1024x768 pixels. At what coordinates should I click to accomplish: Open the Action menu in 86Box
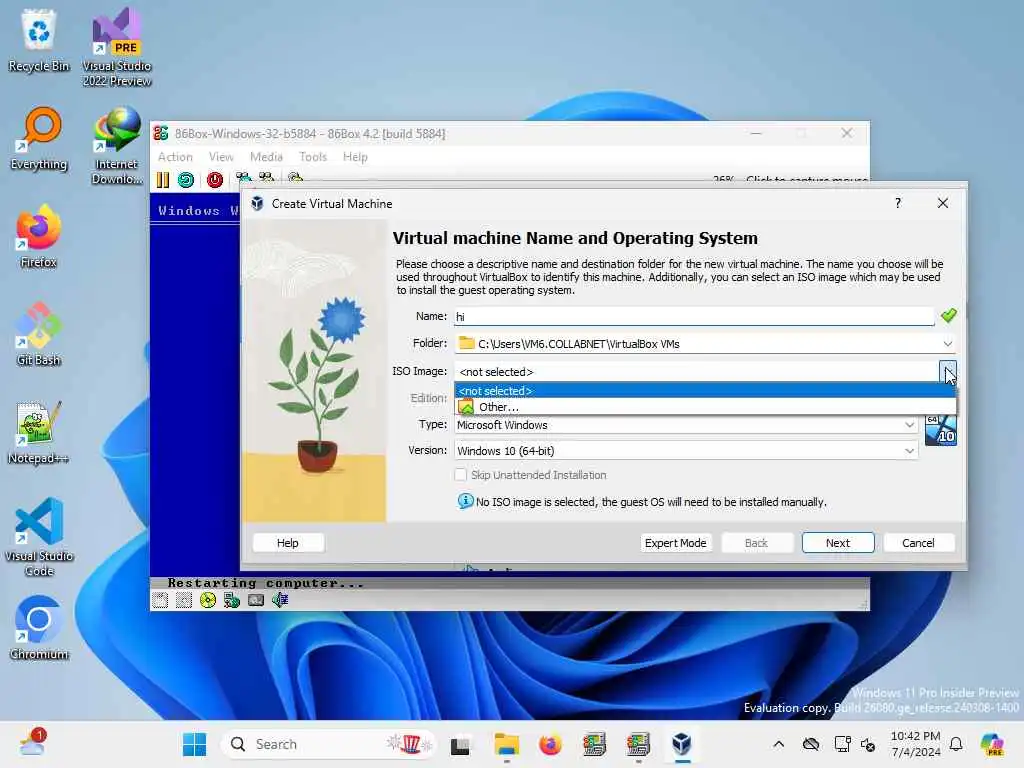click(x=175, y=157)
